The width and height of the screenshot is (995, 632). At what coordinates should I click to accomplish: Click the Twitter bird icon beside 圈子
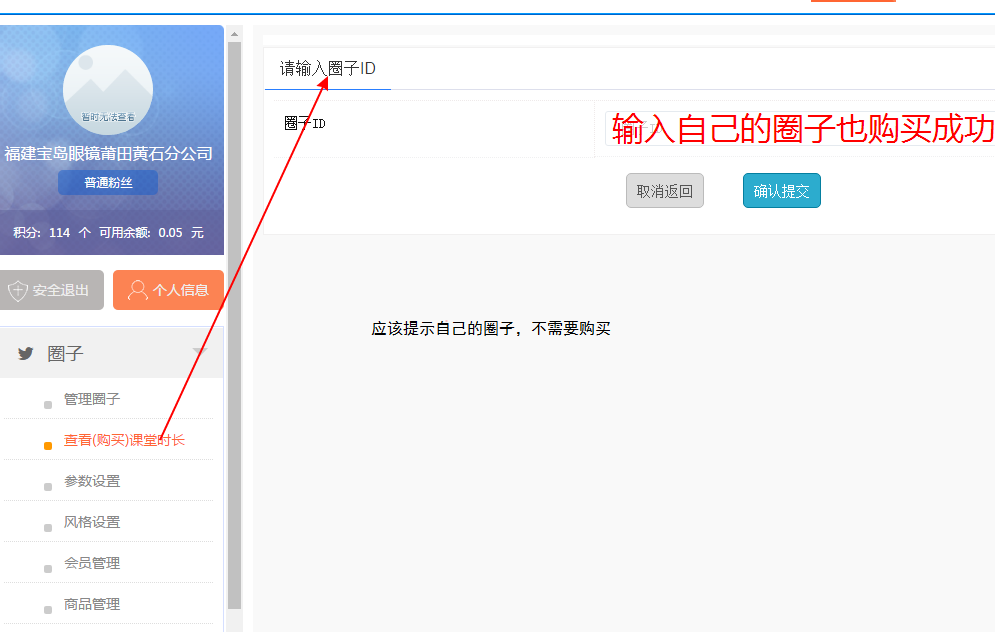(x=25, y=354)
